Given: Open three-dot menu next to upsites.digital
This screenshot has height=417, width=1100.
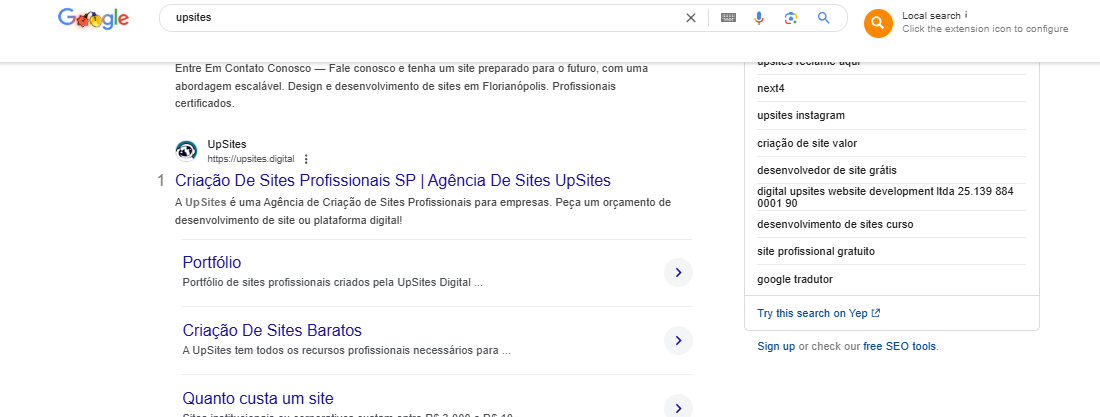Looking at the screenshot, I should pos(306,159).
